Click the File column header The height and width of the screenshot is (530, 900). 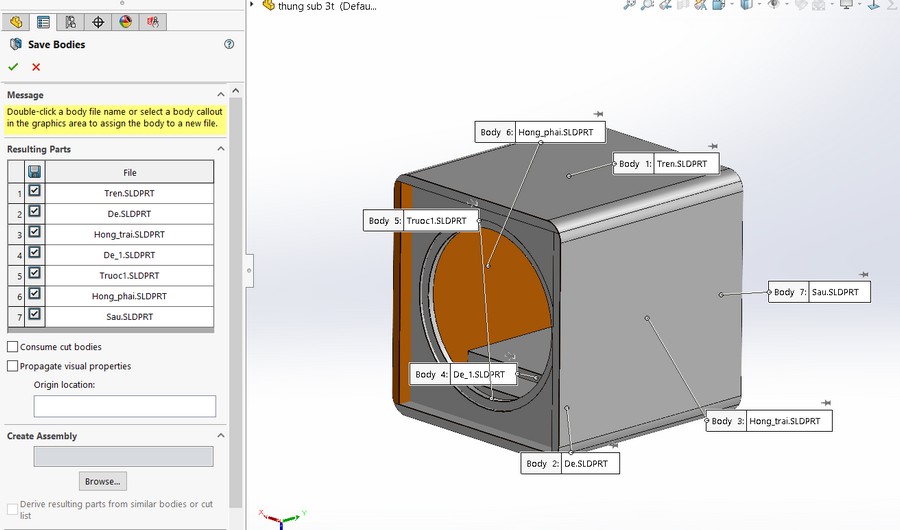tap(129, 172)
